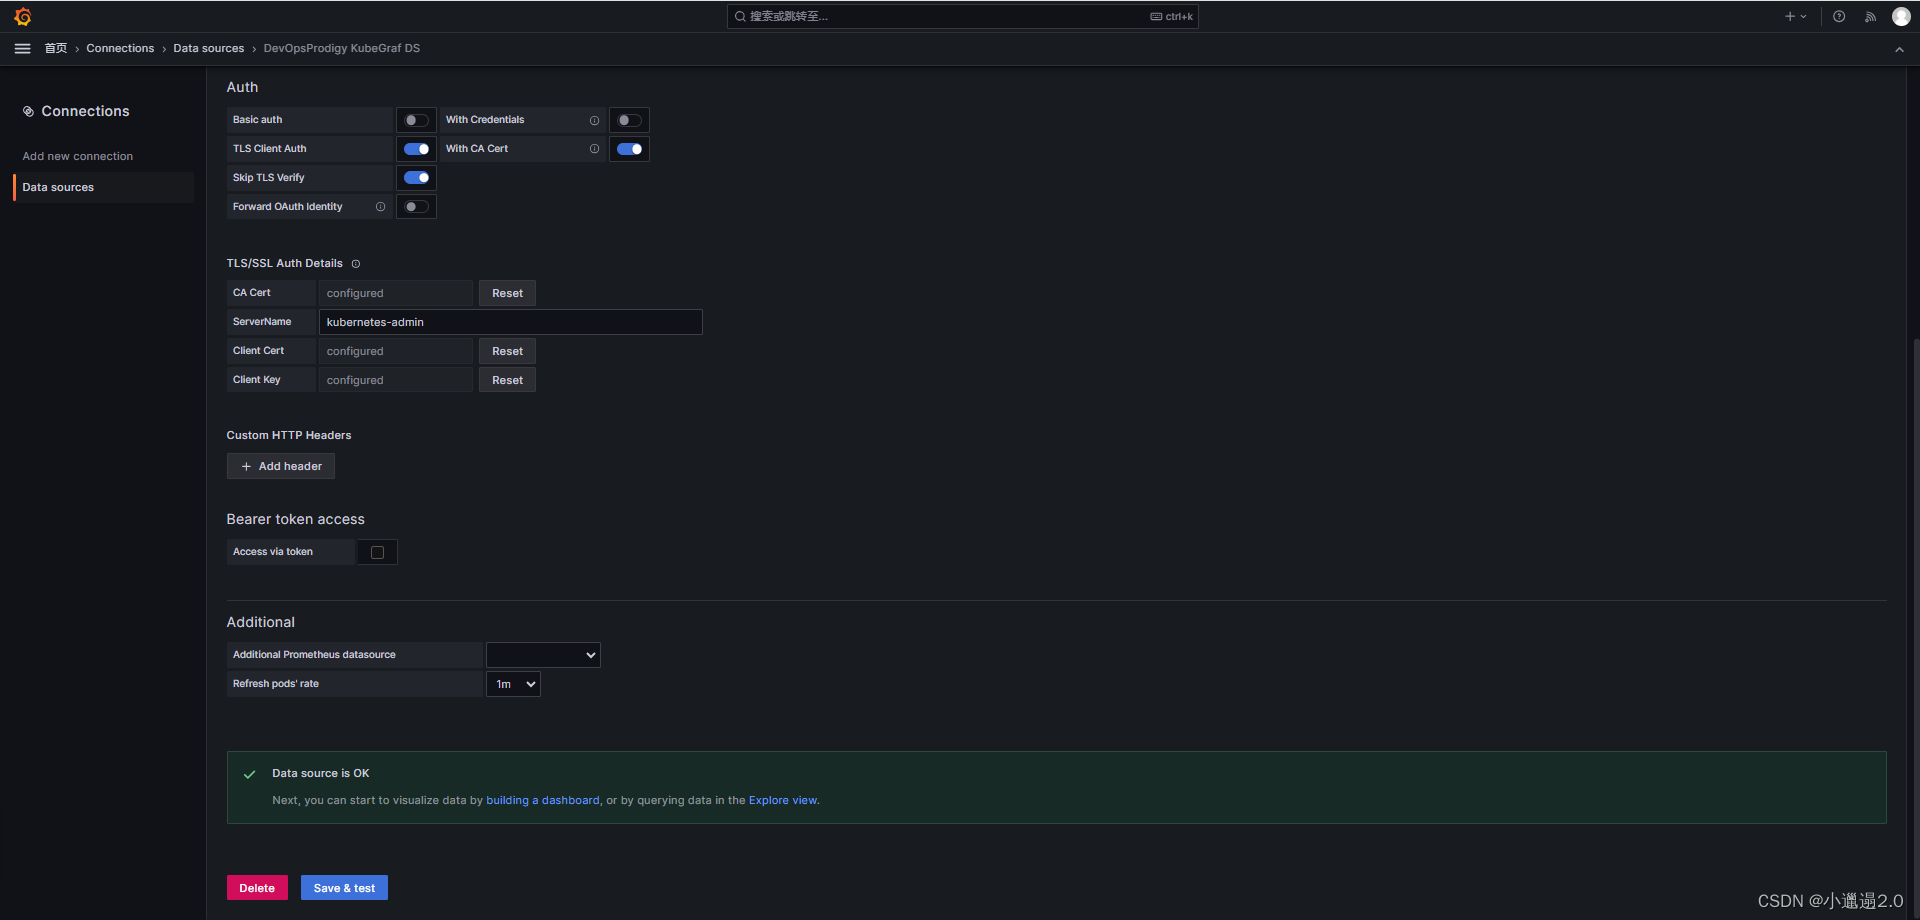Image resolution: width=1920 pixels, height=920 pixels.
Task: Open Additional Prometheus datasource dropdown
Action: pyautogui.click(x=543, y=655)
